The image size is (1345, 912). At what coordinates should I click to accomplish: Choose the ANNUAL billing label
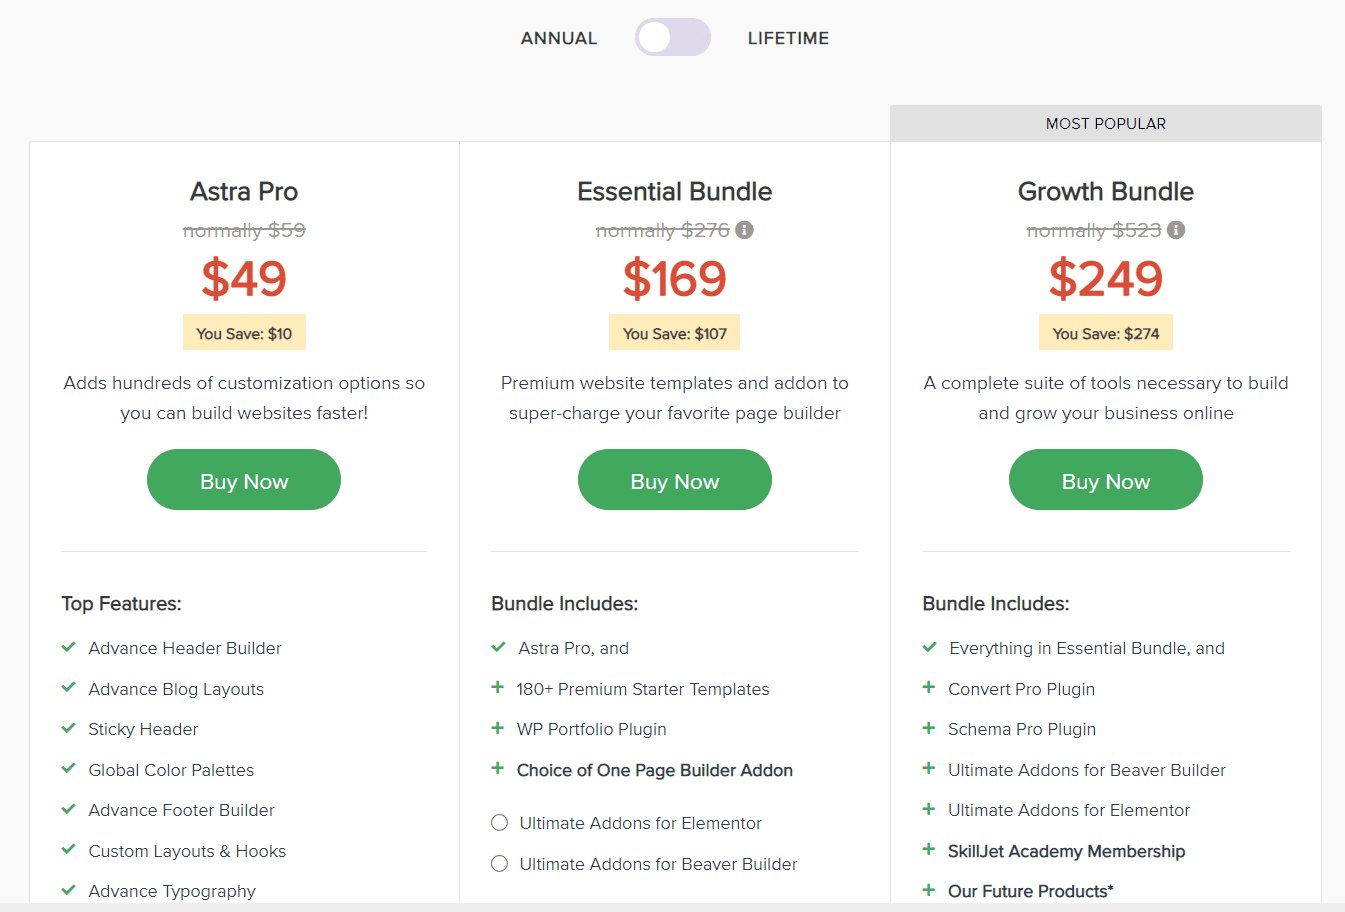coord(558,38)
